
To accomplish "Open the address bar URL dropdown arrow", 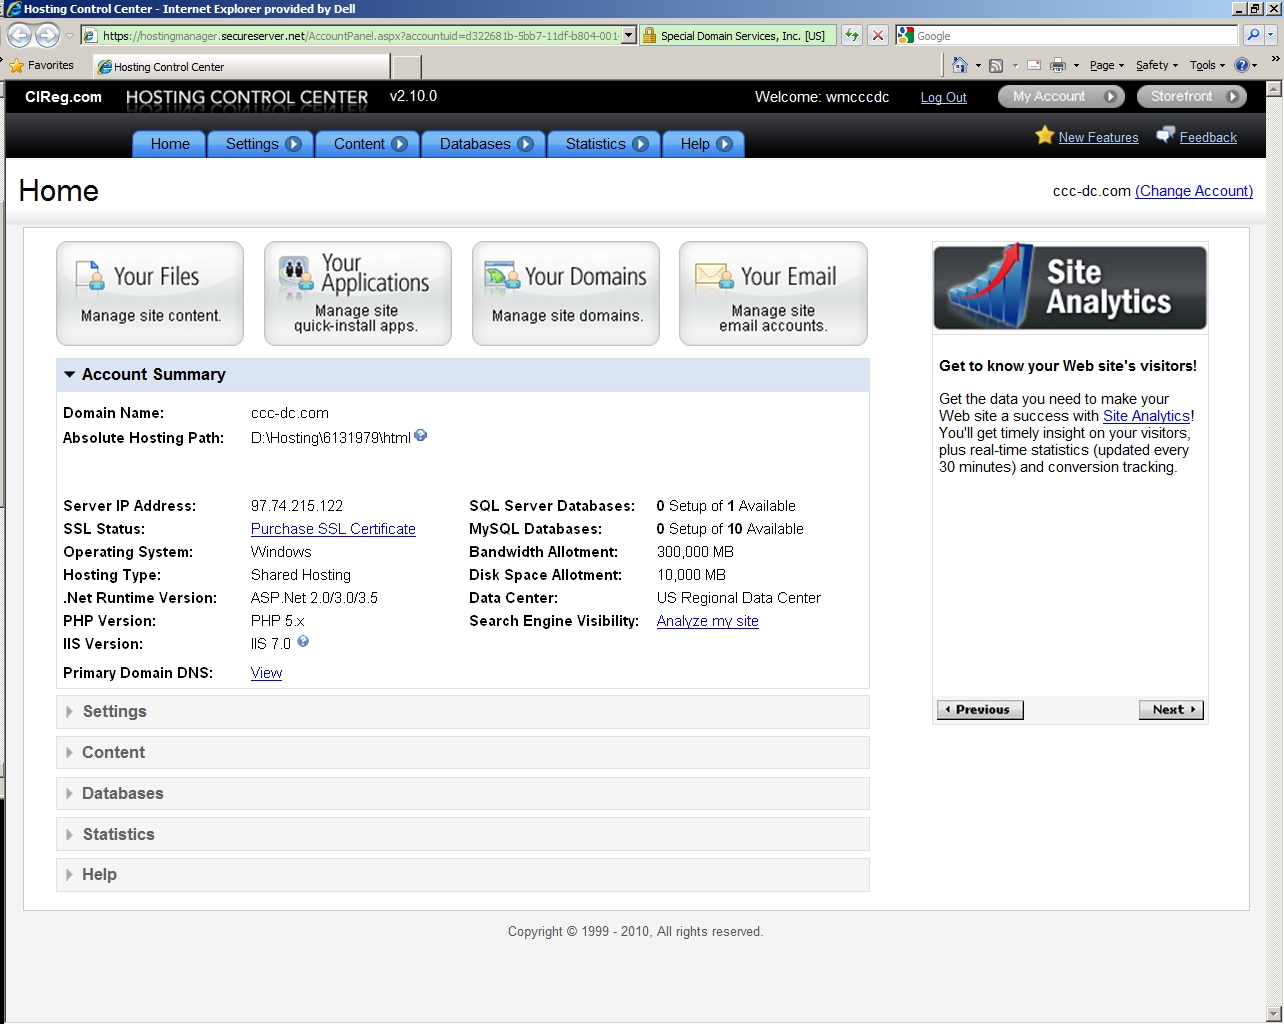I will (628, 35).
